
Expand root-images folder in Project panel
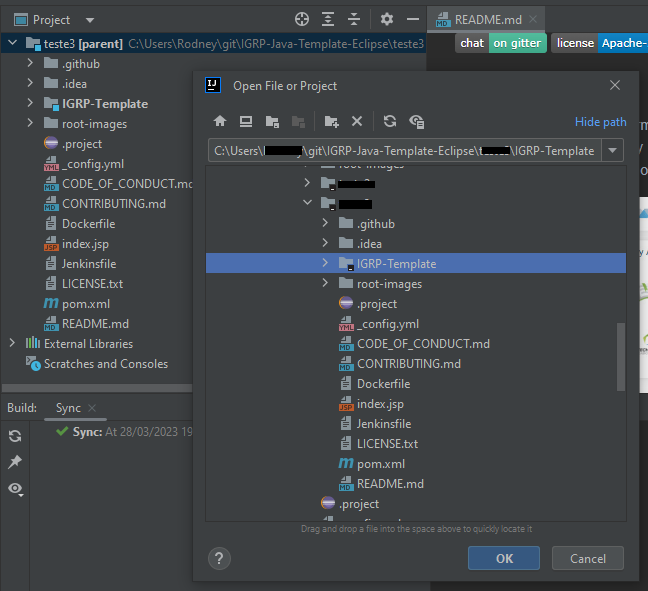[30, 123]
